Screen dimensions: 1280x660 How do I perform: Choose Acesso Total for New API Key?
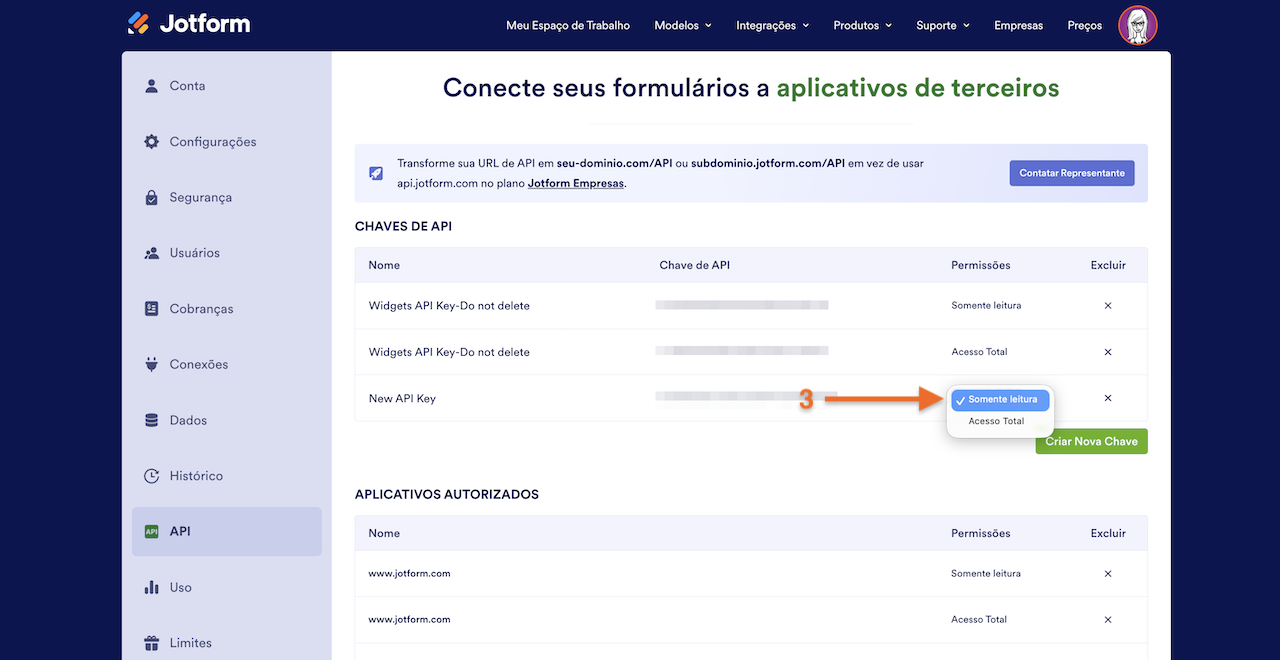[x=999, y=421]
